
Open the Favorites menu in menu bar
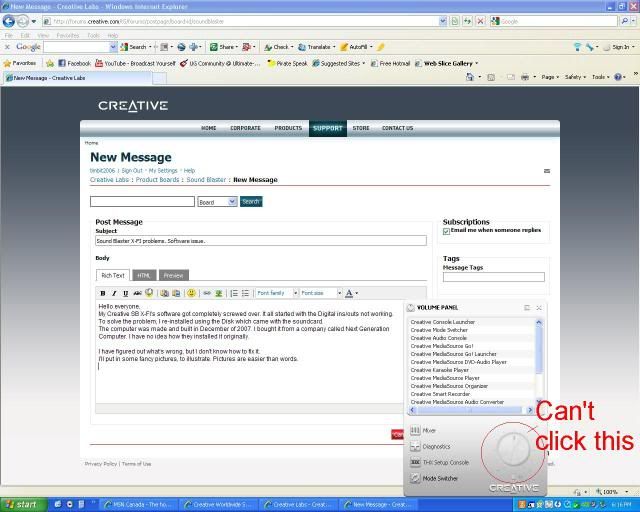pos(68,36)
